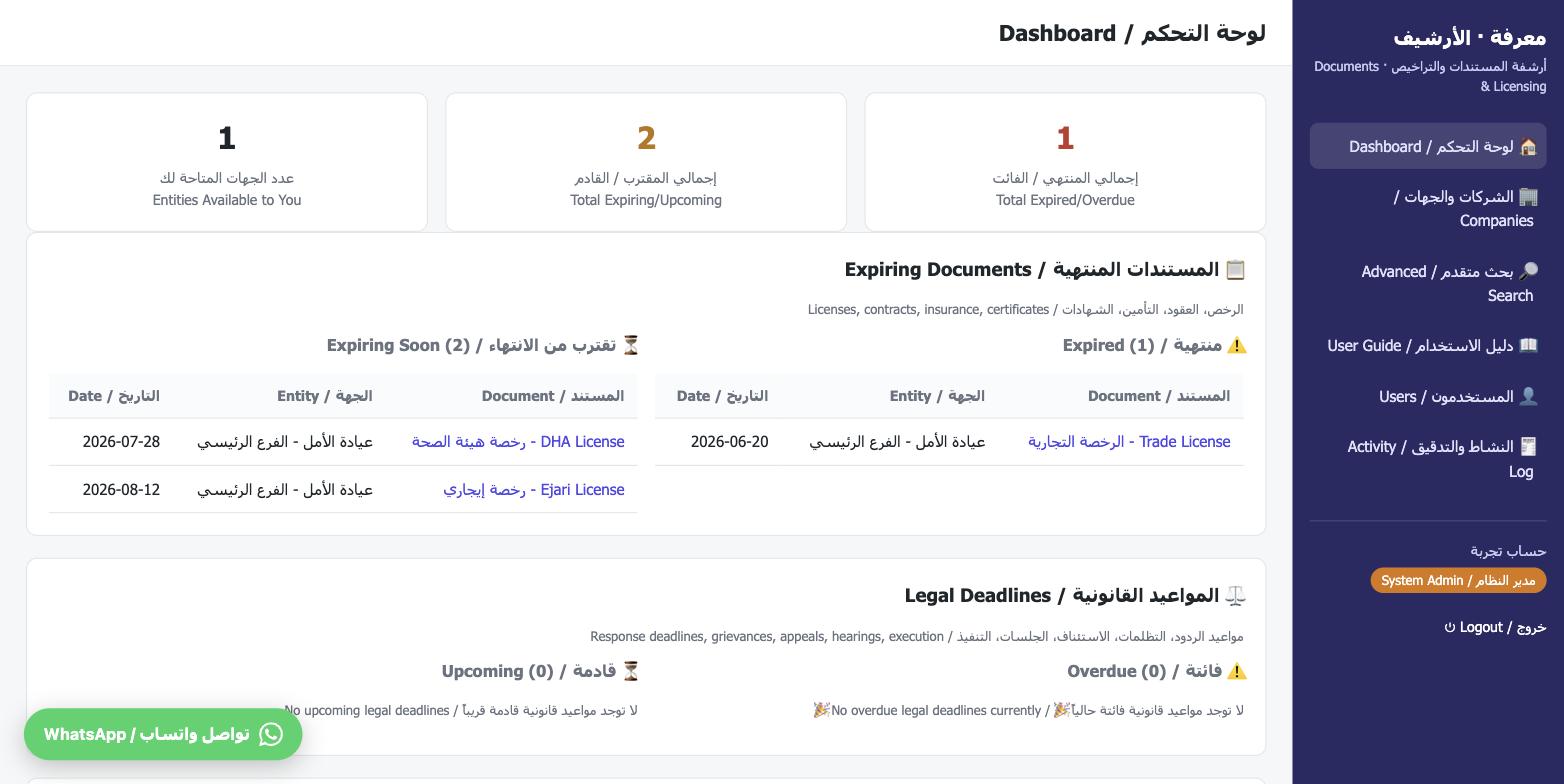
Task: Click the person icon beside Users
Action: (x=1528, y=397)
